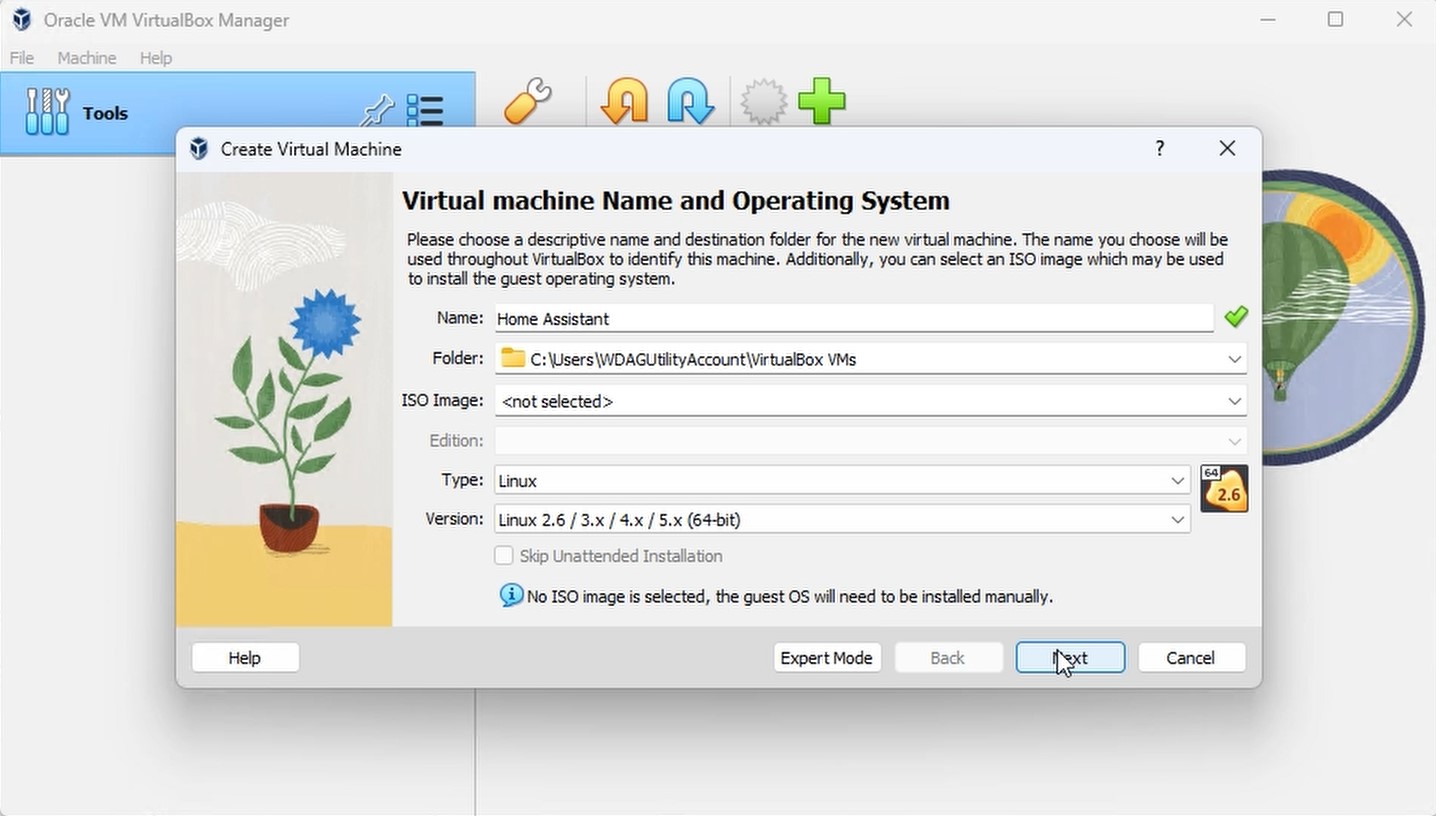The height and width of the screenshot is (816, 1436).
Task: Open the Tools pane hamburger menu icon
Action: tap(425, 112)
